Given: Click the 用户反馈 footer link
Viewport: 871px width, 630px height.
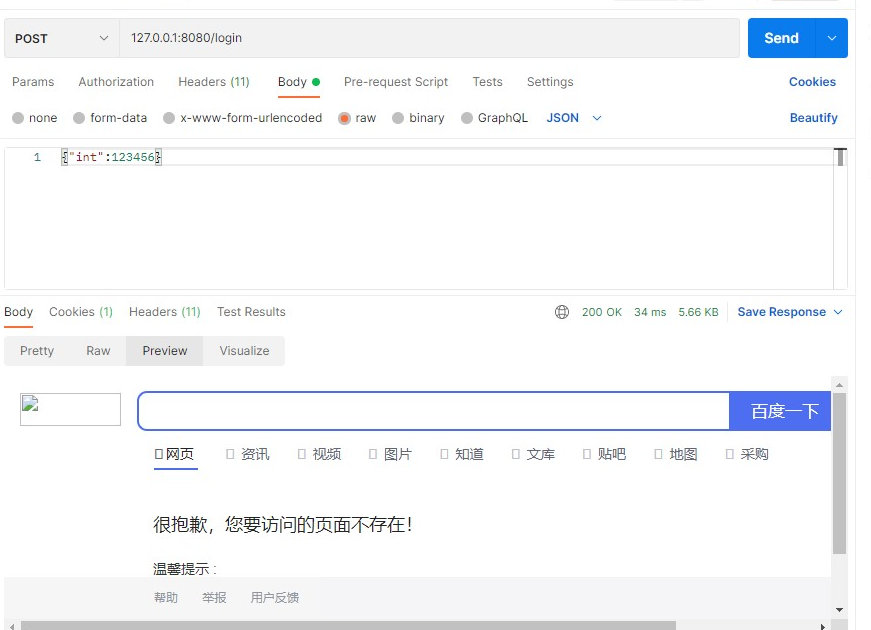Looking at the screenshot, I should tap(274, 598).
